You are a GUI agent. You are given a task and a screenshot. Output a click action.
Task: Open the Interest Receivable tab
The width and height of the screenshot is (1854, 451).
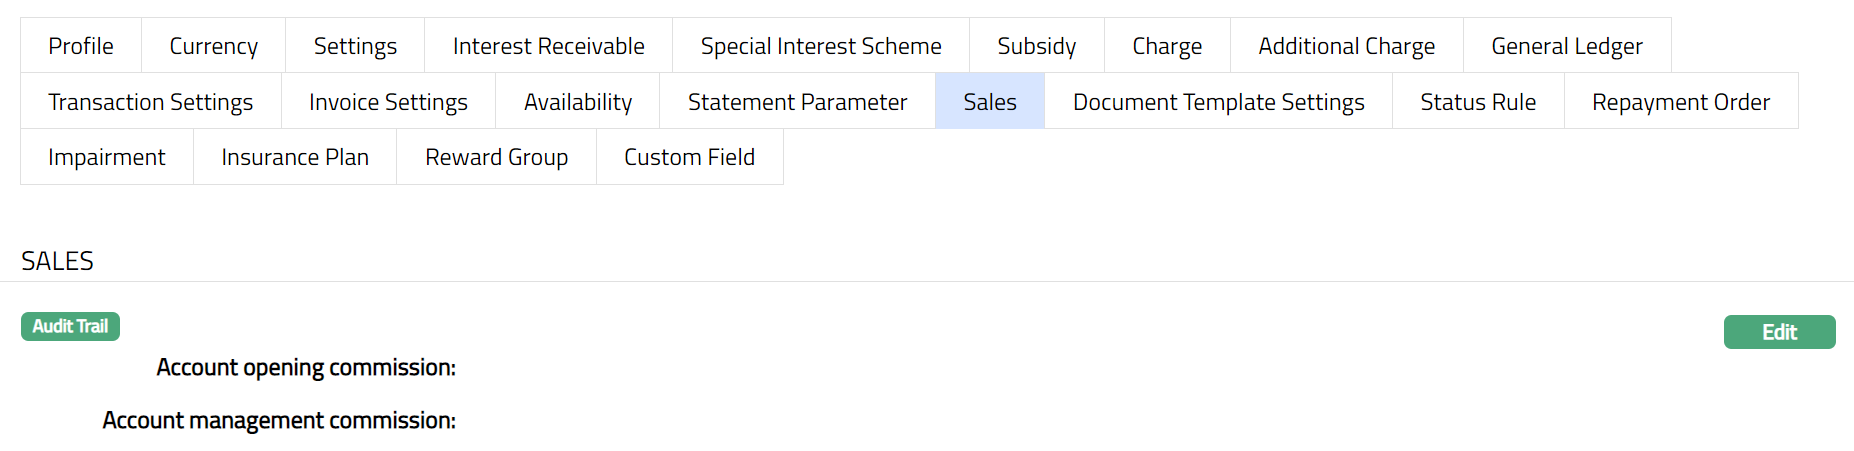tap(548, 46)
